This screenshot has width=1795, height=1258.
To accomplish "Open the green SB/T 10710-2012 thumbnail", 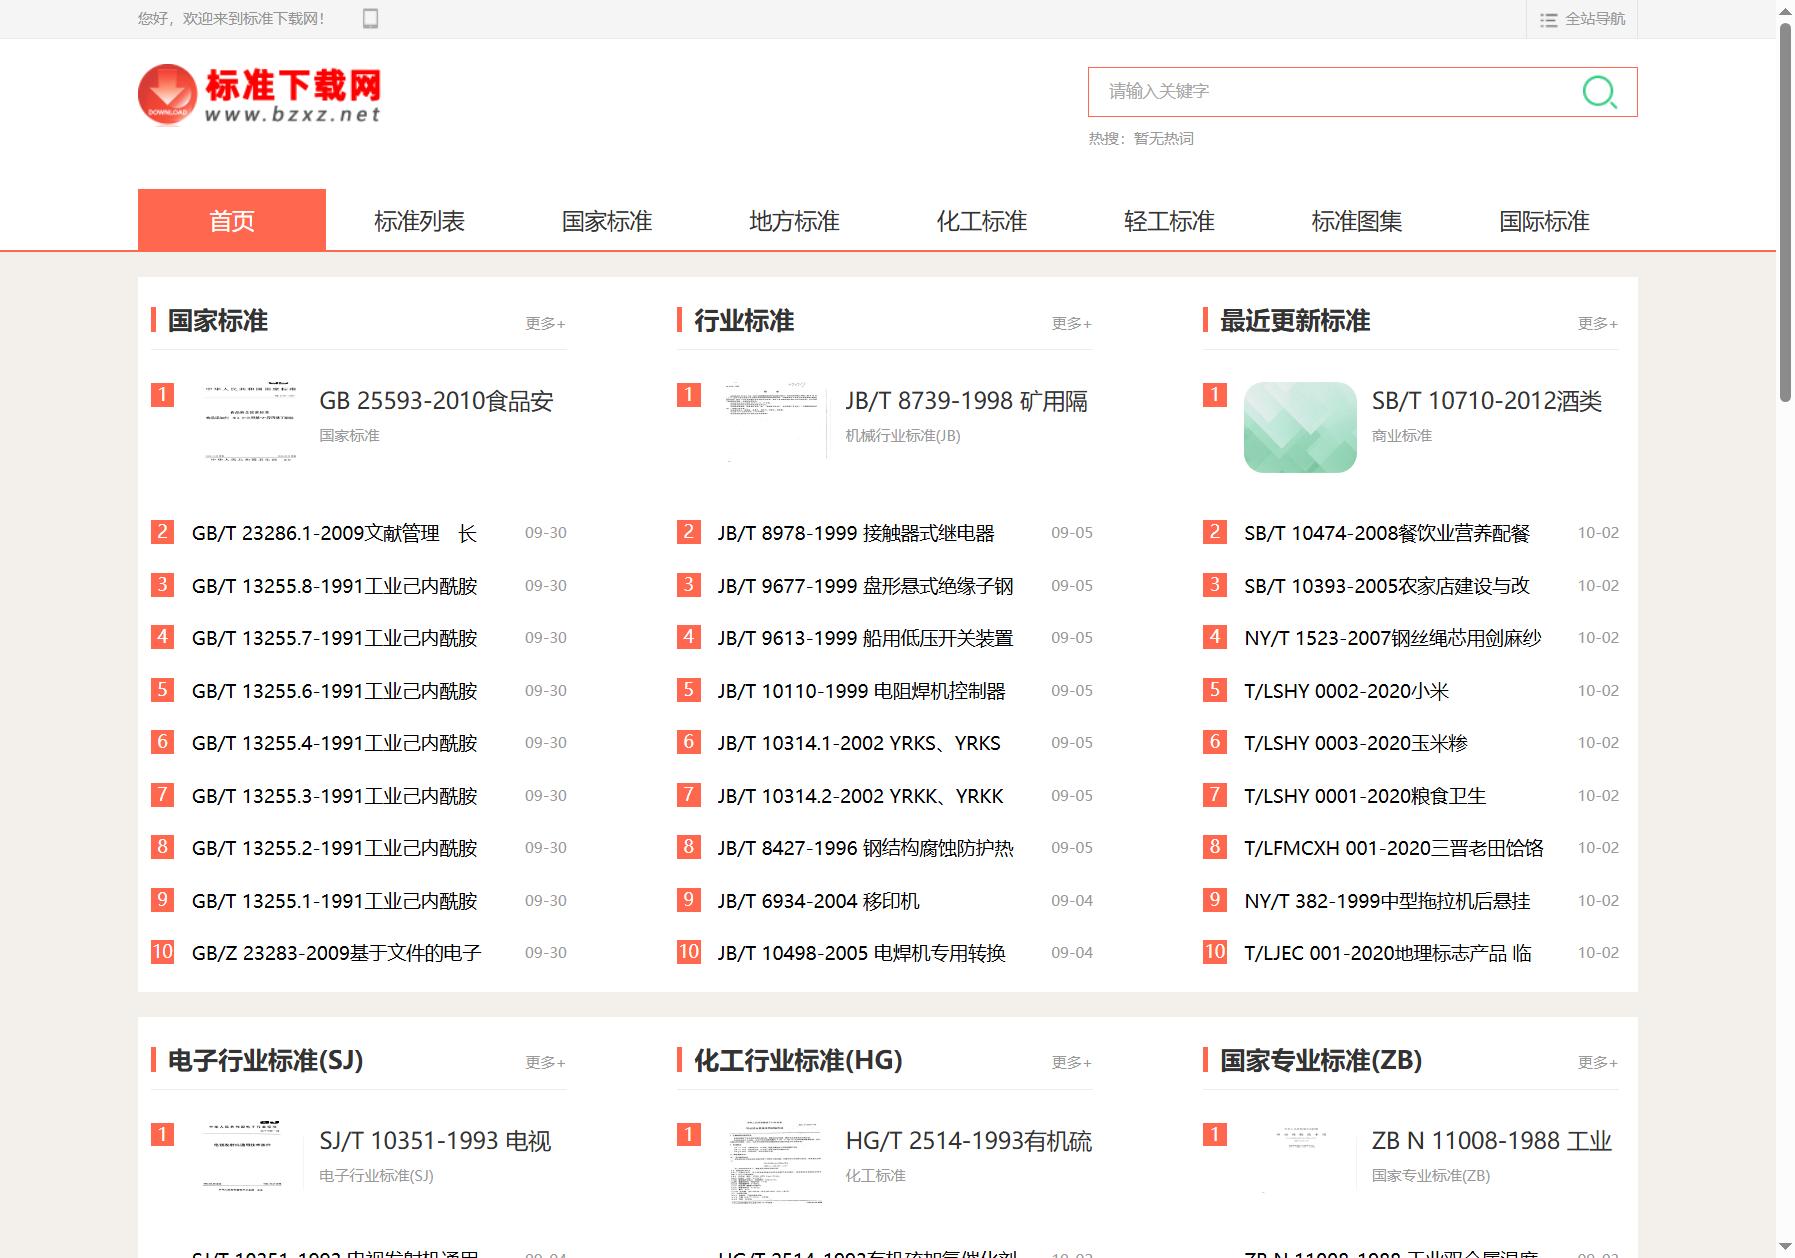I will pos(1300,427).
